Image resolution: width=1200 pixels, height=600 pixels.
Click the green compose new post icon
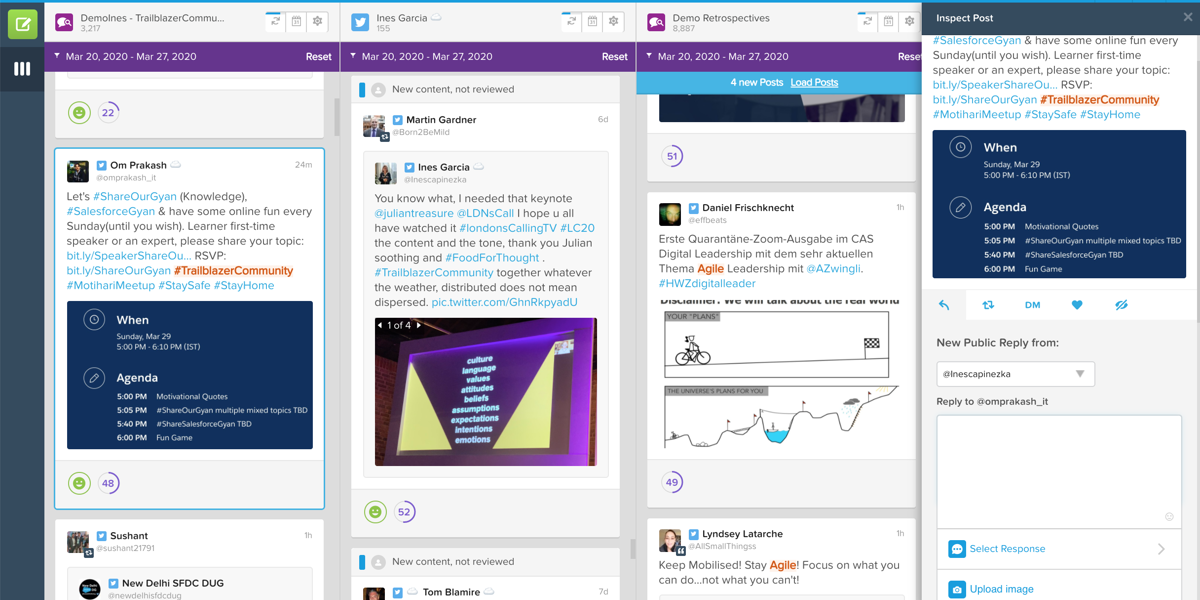[22, 23]
